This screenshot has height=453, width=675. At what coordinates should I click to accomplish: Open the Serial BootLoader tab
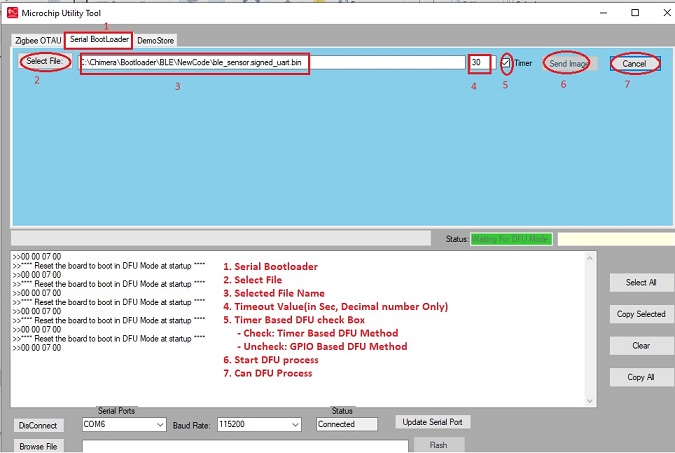click(x=98, y=40)
